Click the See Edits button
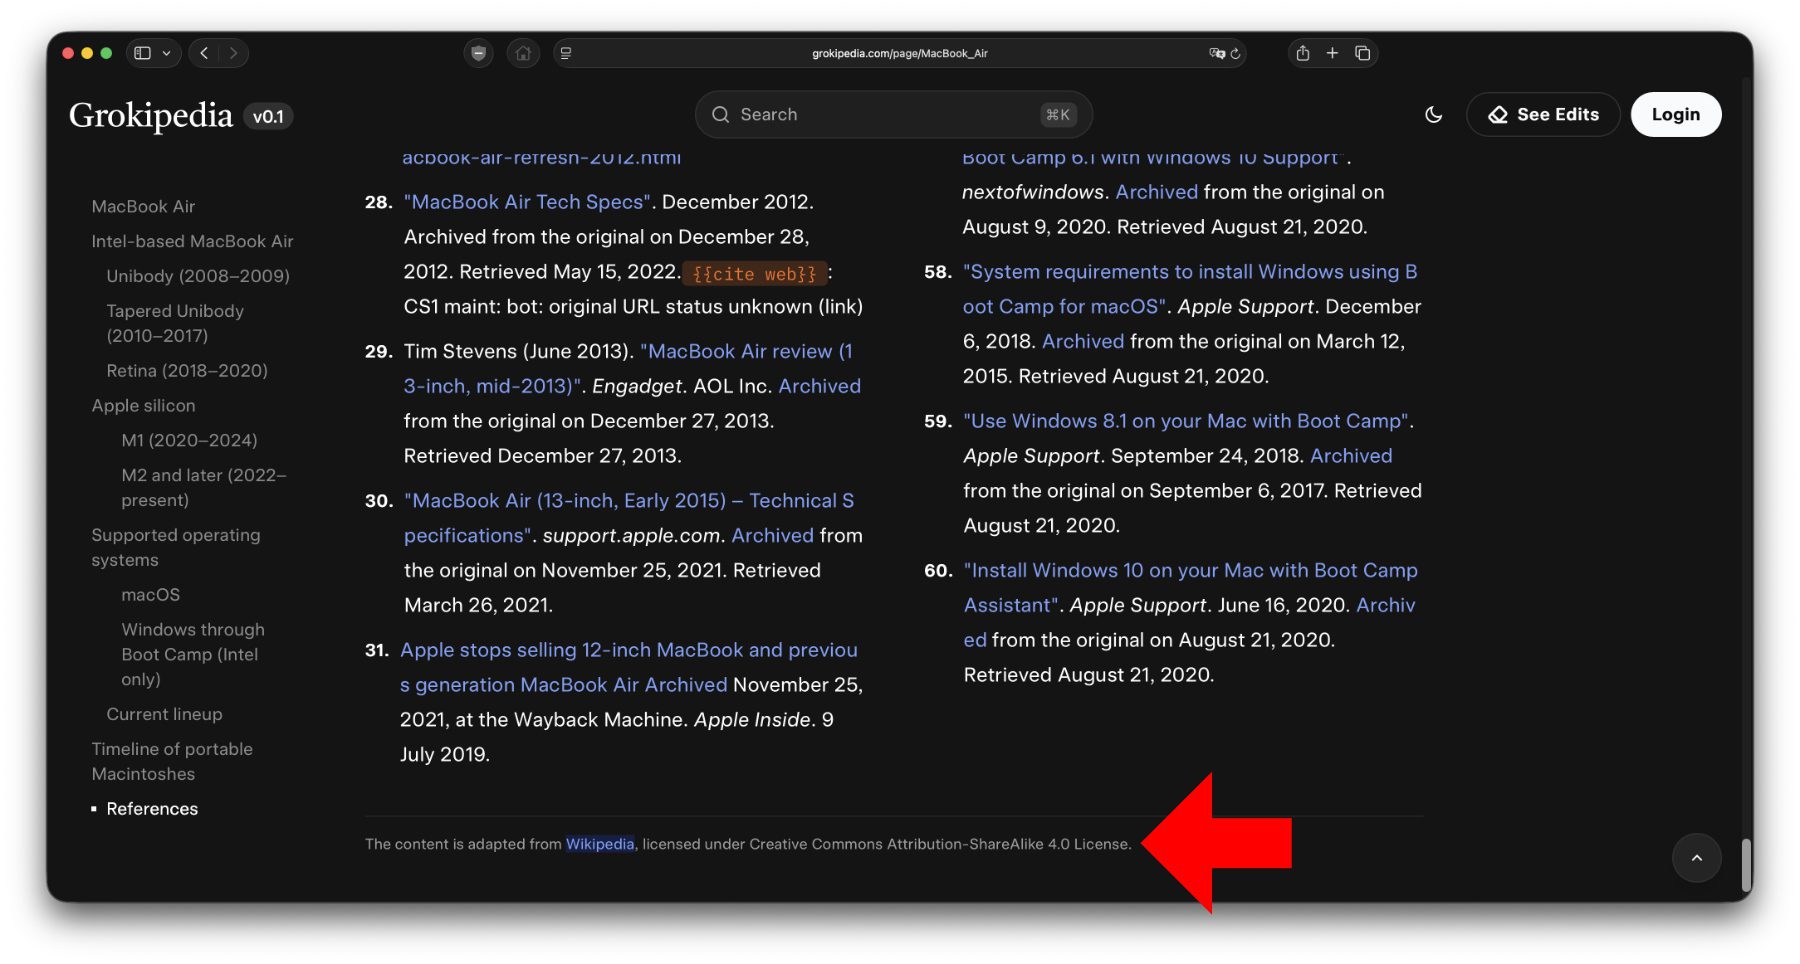Image resolution: width=1800 pixels, height=964 pixels. pos(1543,115)
